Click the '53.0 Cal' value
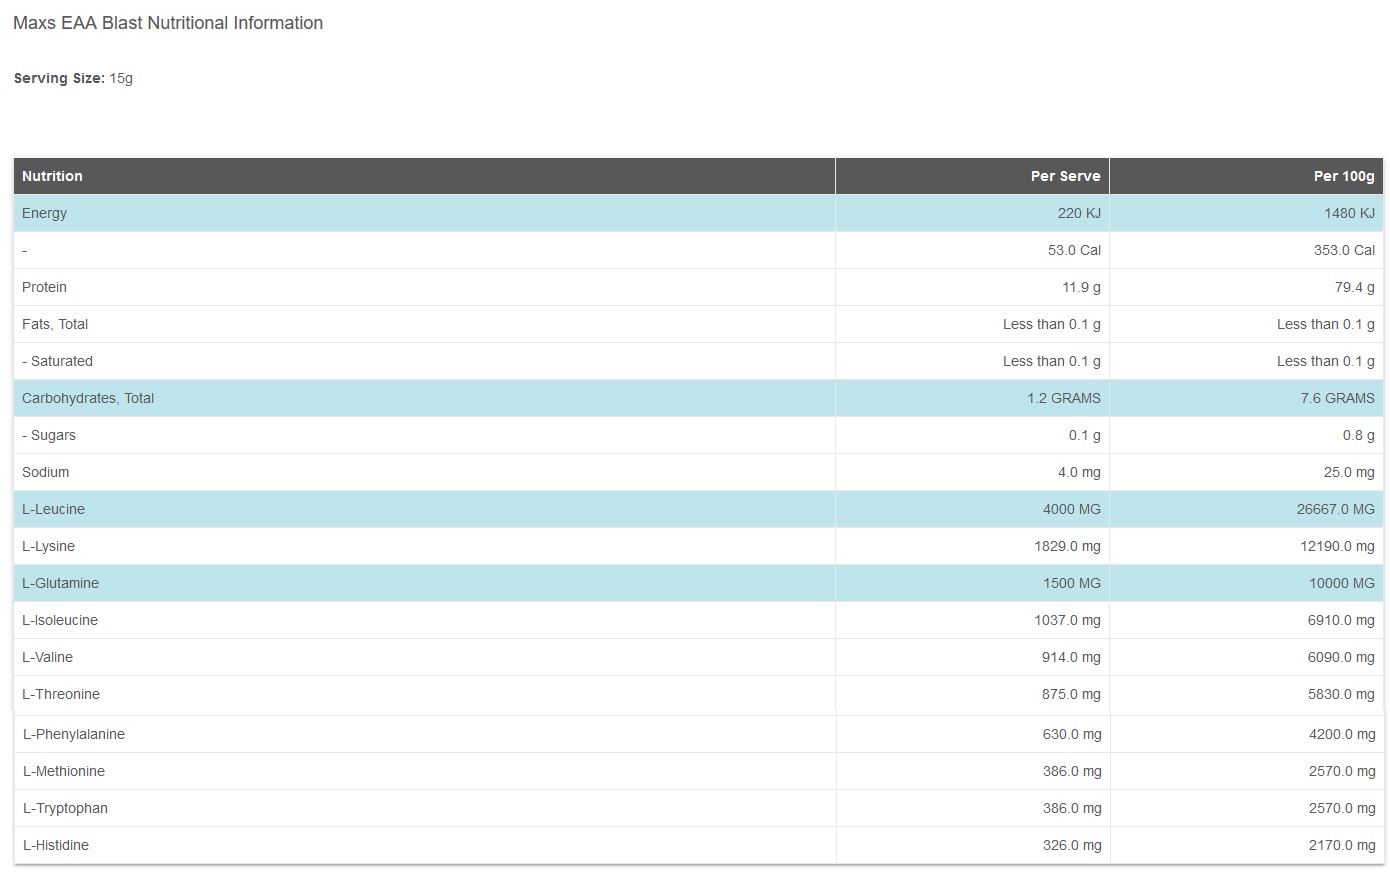 [x=1074, y=250]
